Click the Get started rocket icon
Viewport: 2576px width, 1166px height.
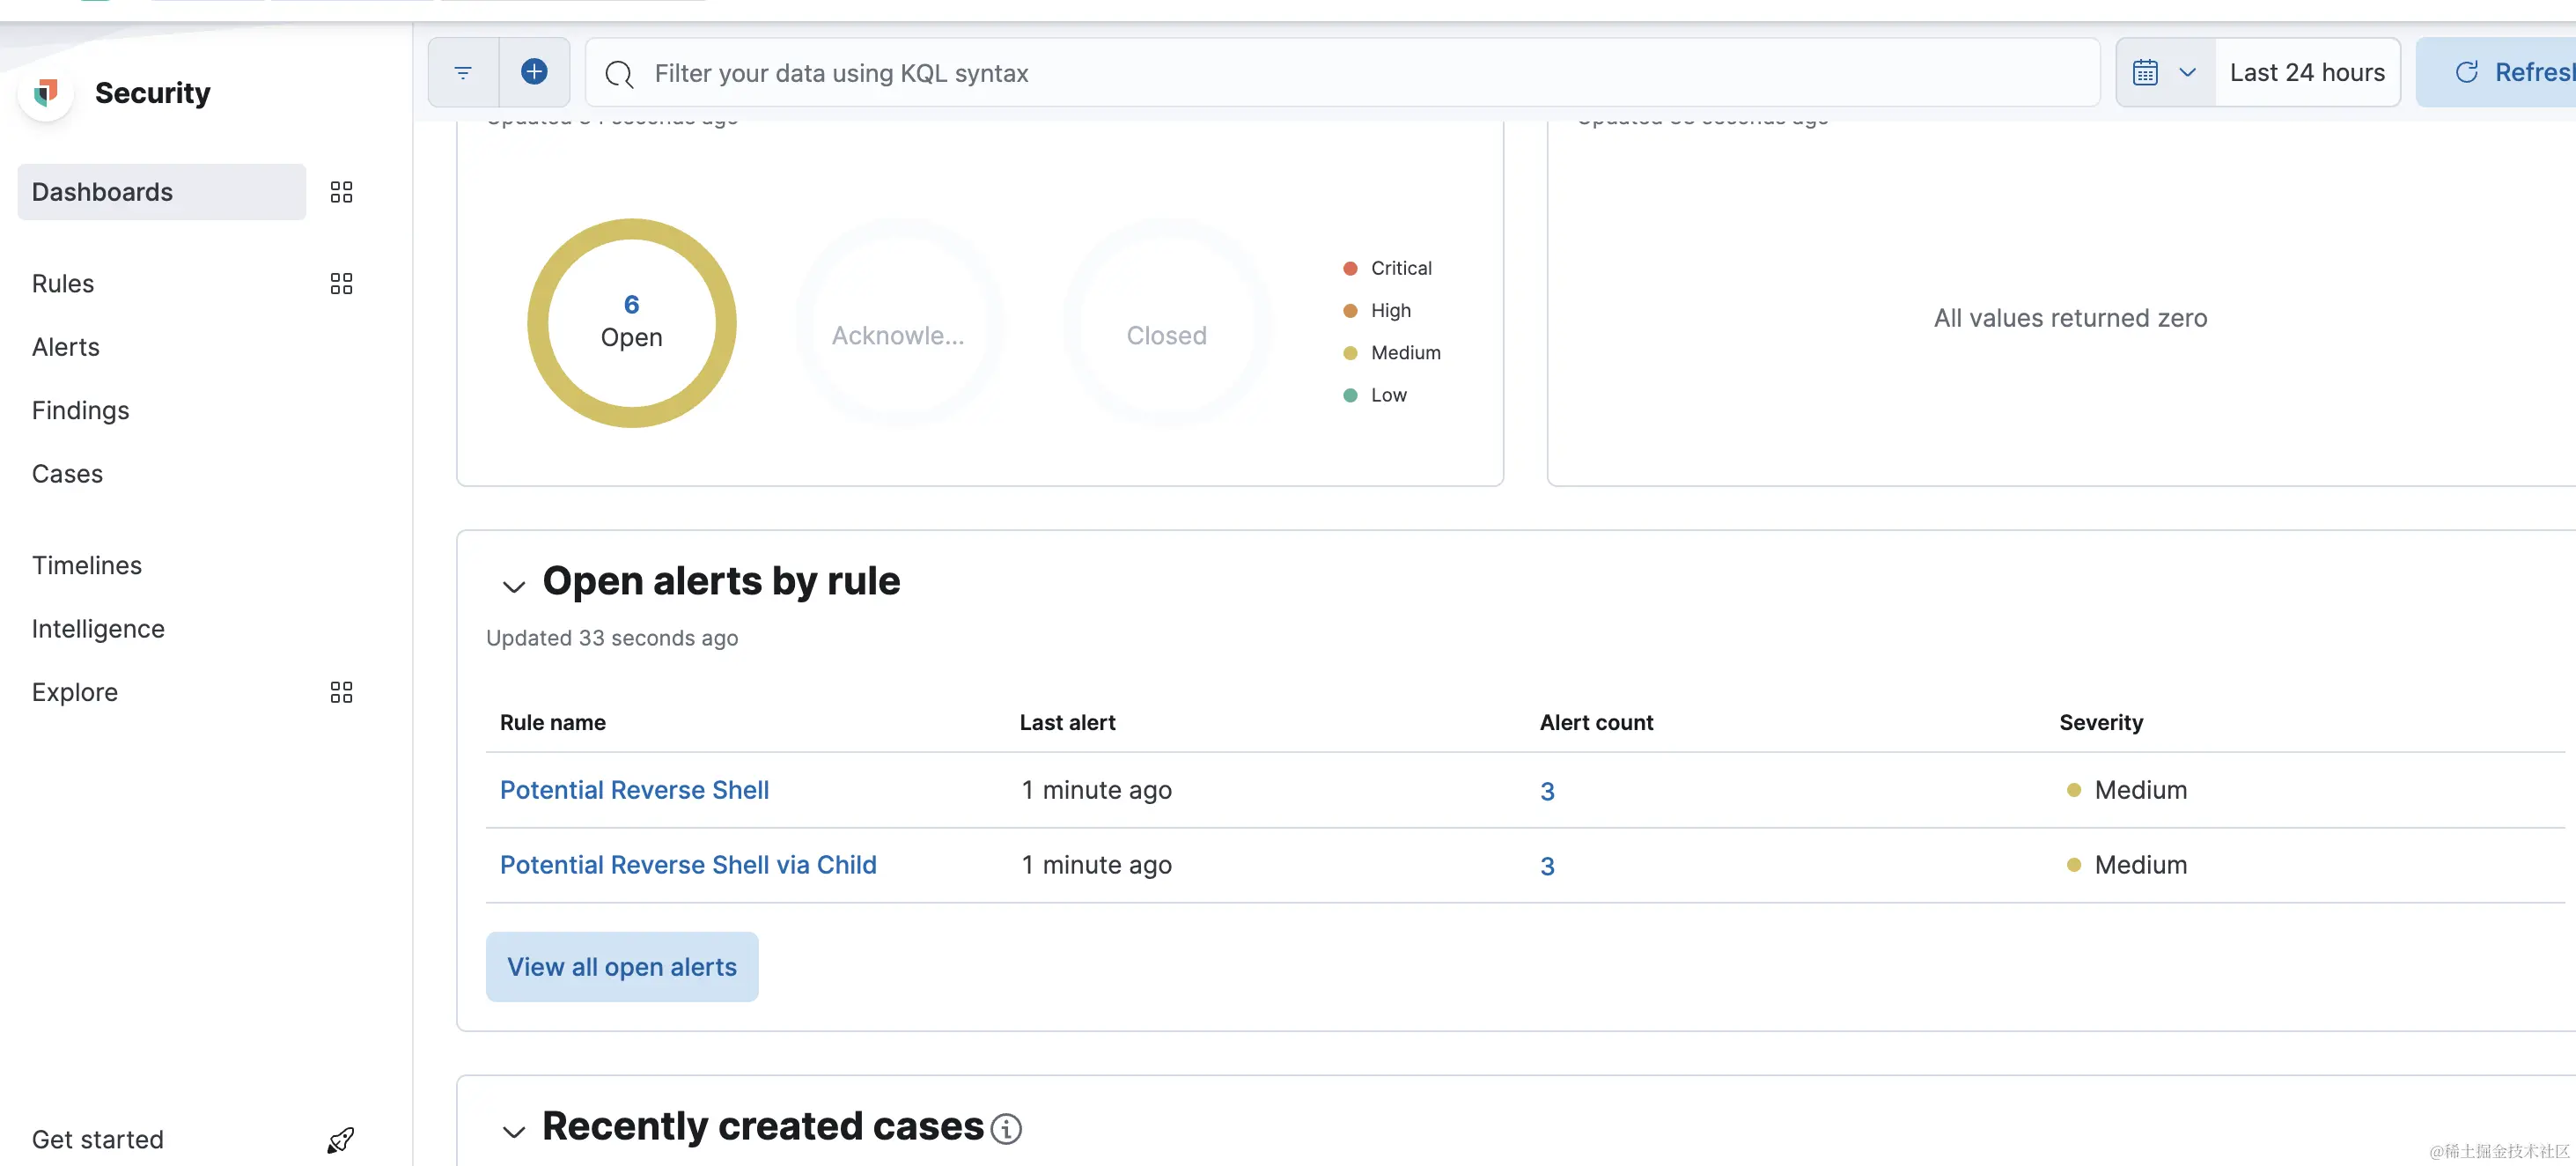coord(341,1139)
